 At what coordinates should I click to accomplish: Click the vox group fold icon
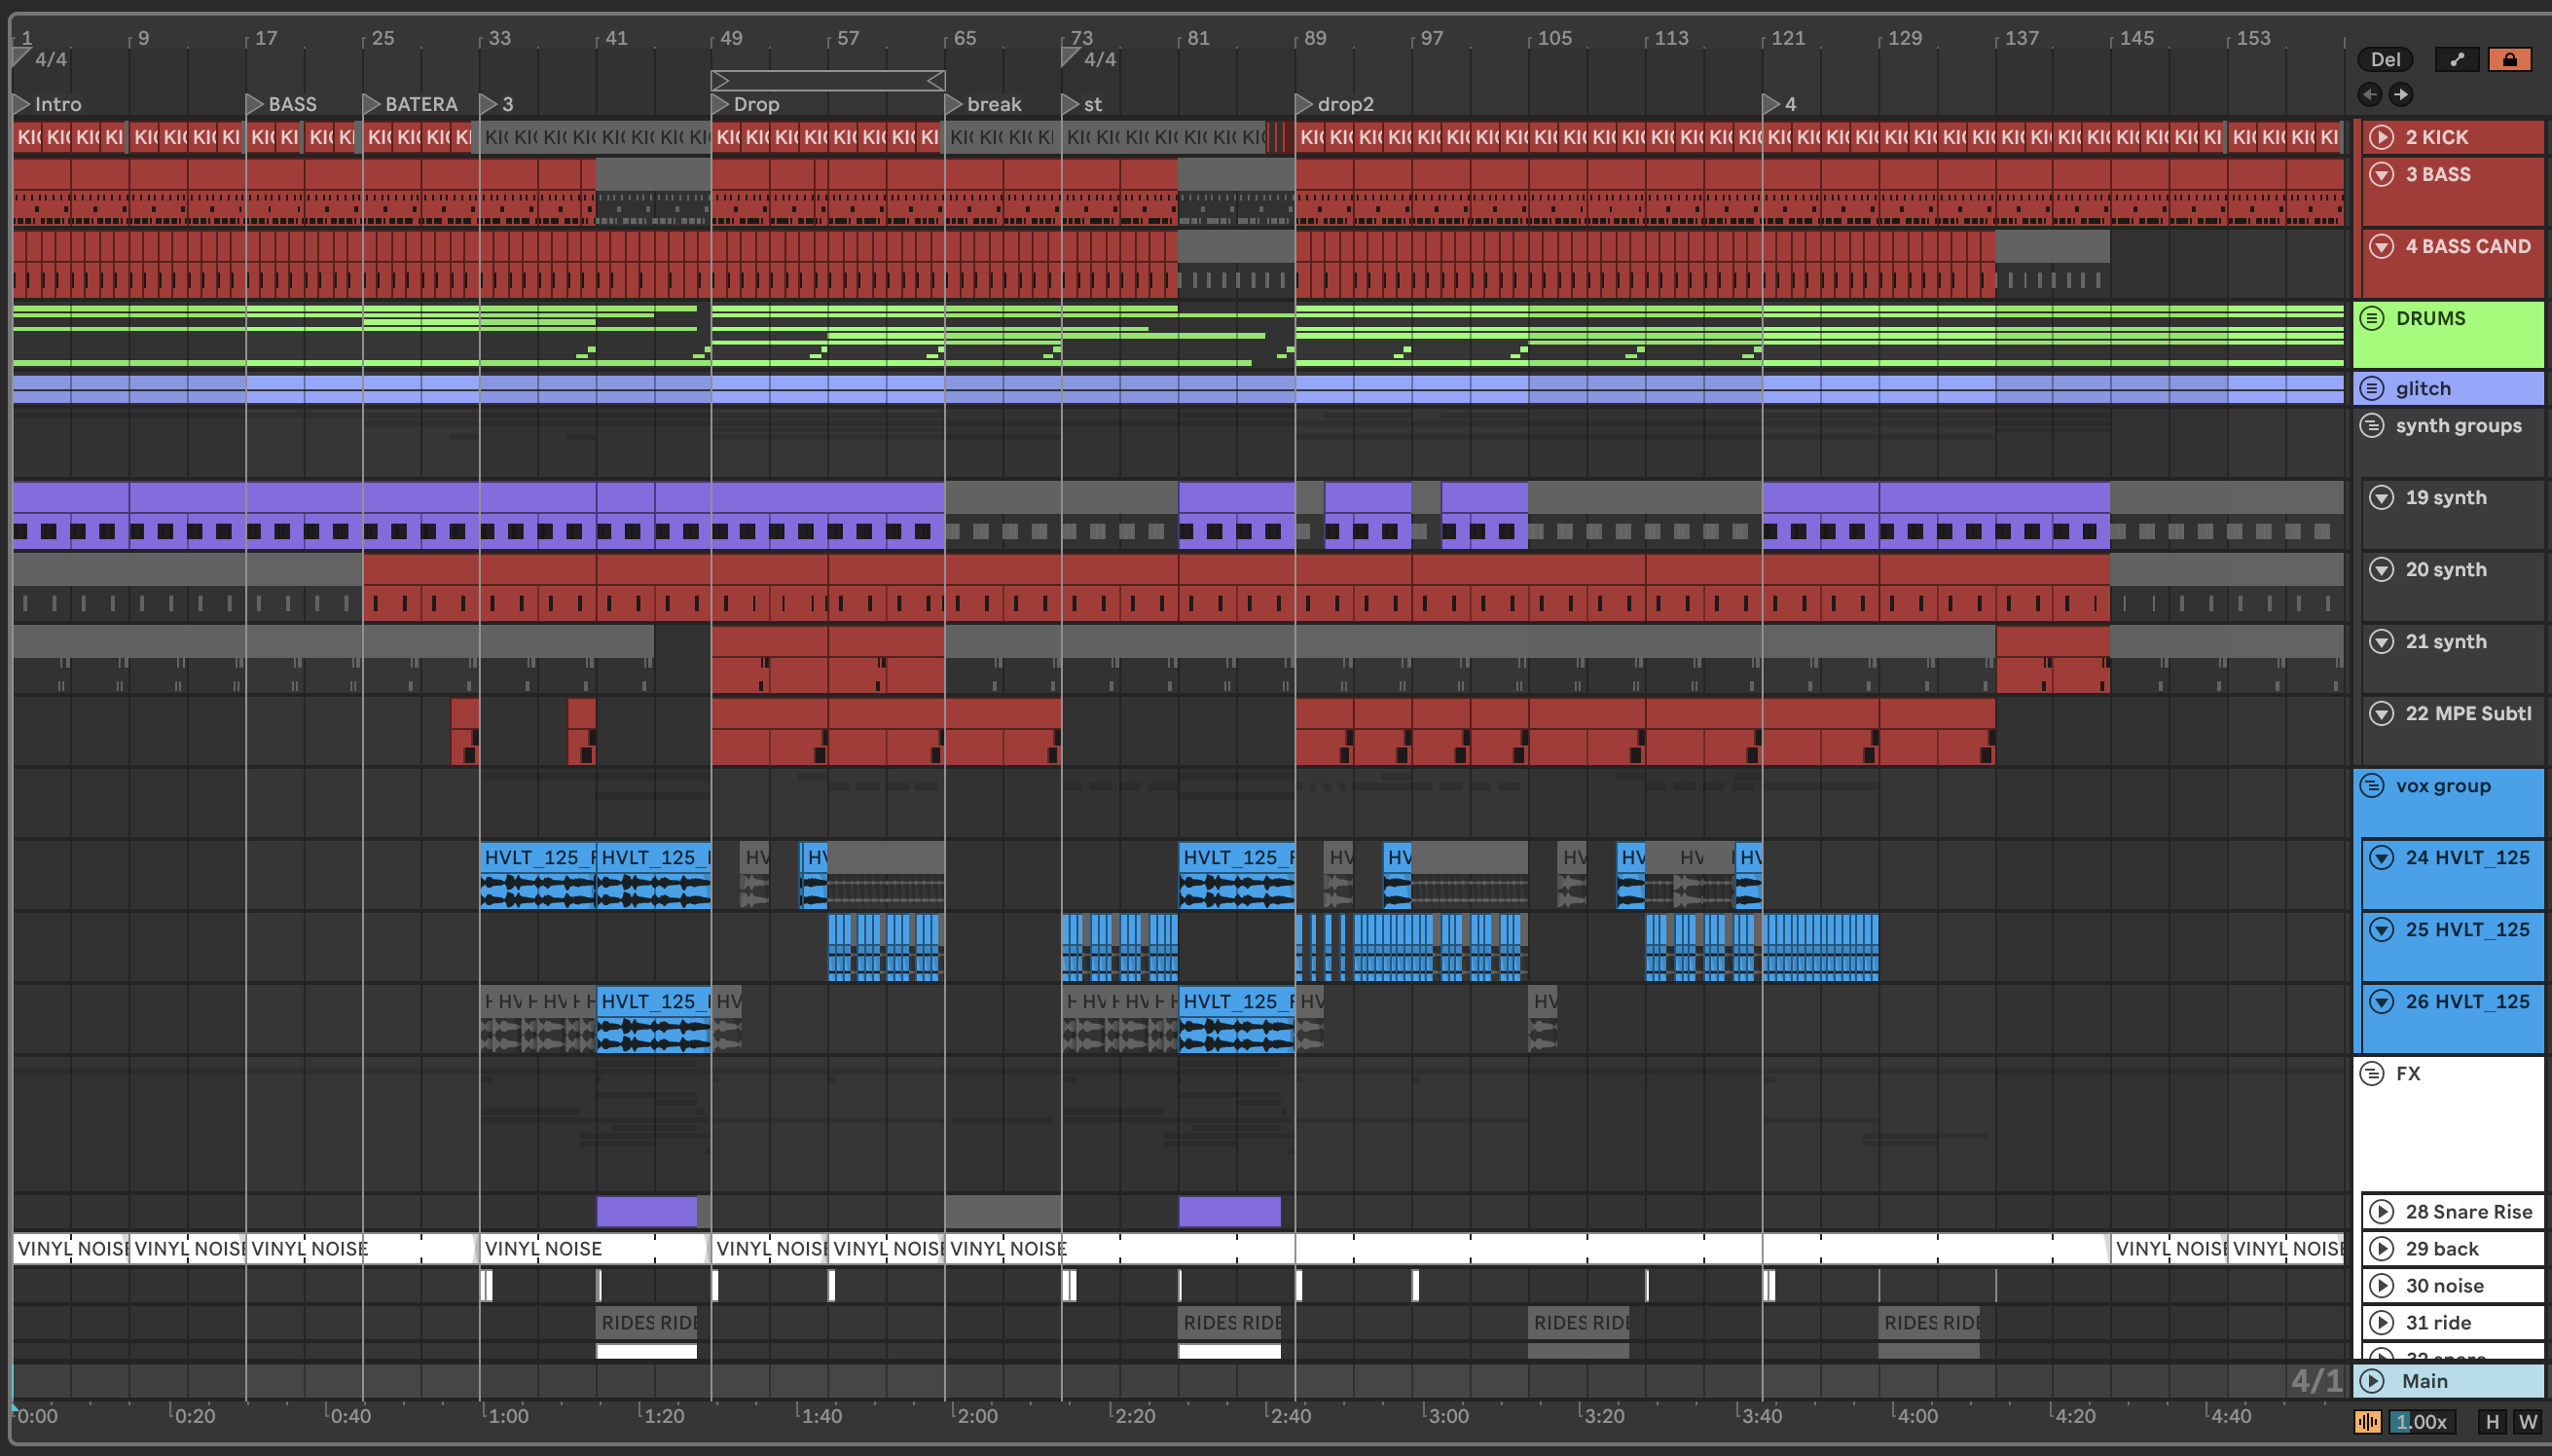click(x=2372, y=785)
